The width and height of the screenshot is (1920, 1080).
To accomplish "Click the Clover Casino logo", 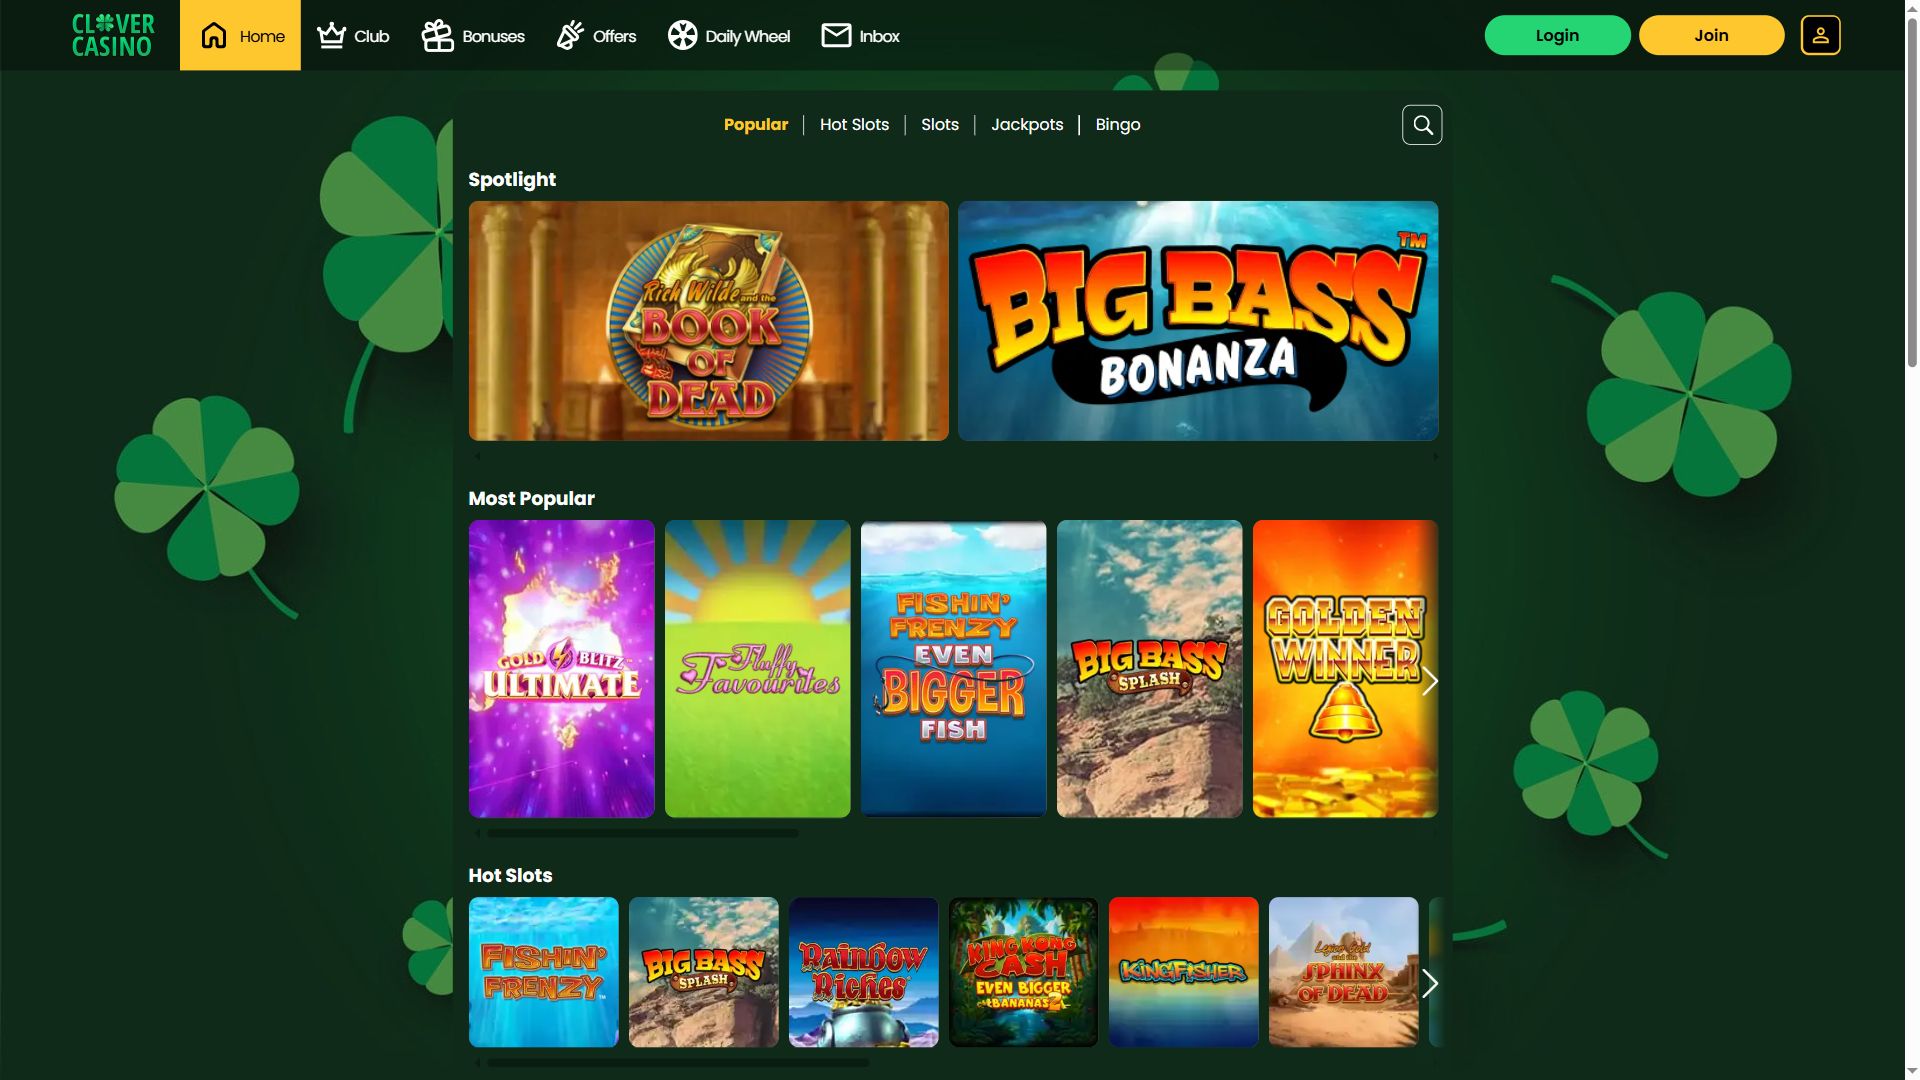I will tap(113, 35).
